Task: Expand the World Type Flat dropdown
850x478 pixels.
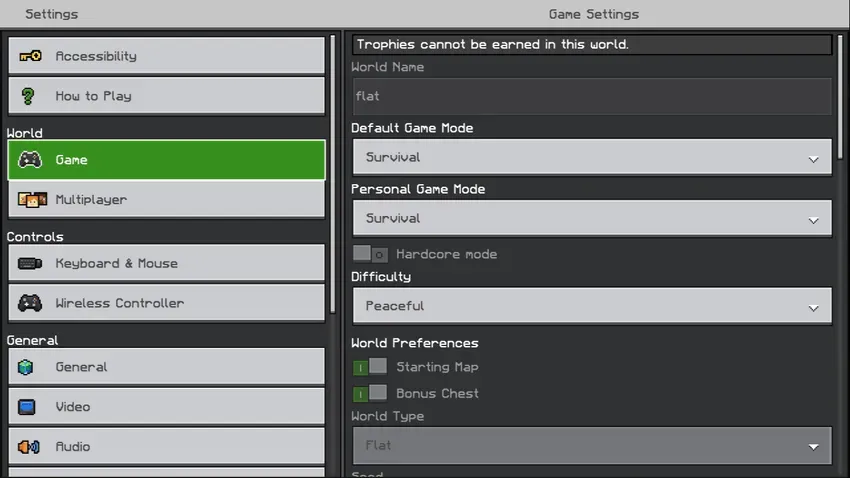Action: click(592, 445)
